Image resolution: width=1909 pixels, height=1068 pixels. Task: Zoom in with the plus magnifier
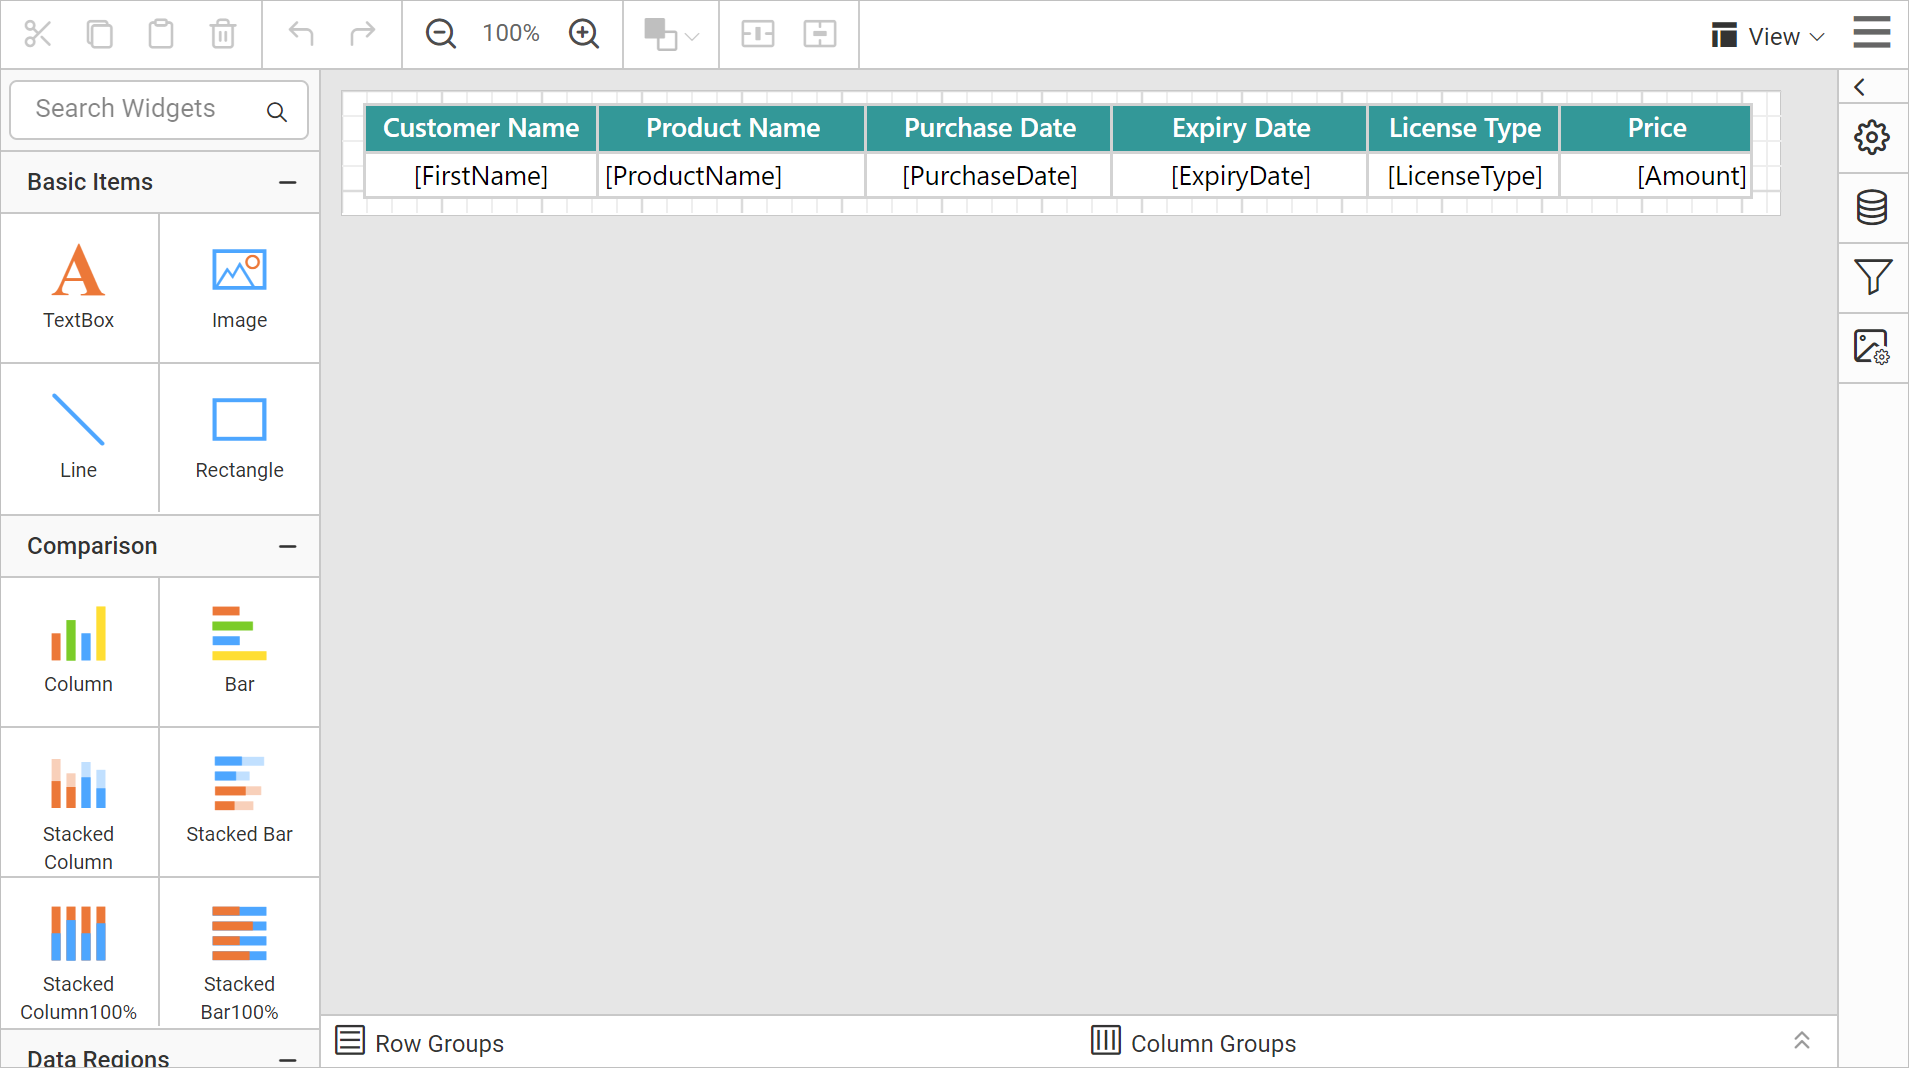tap(583, 34)
